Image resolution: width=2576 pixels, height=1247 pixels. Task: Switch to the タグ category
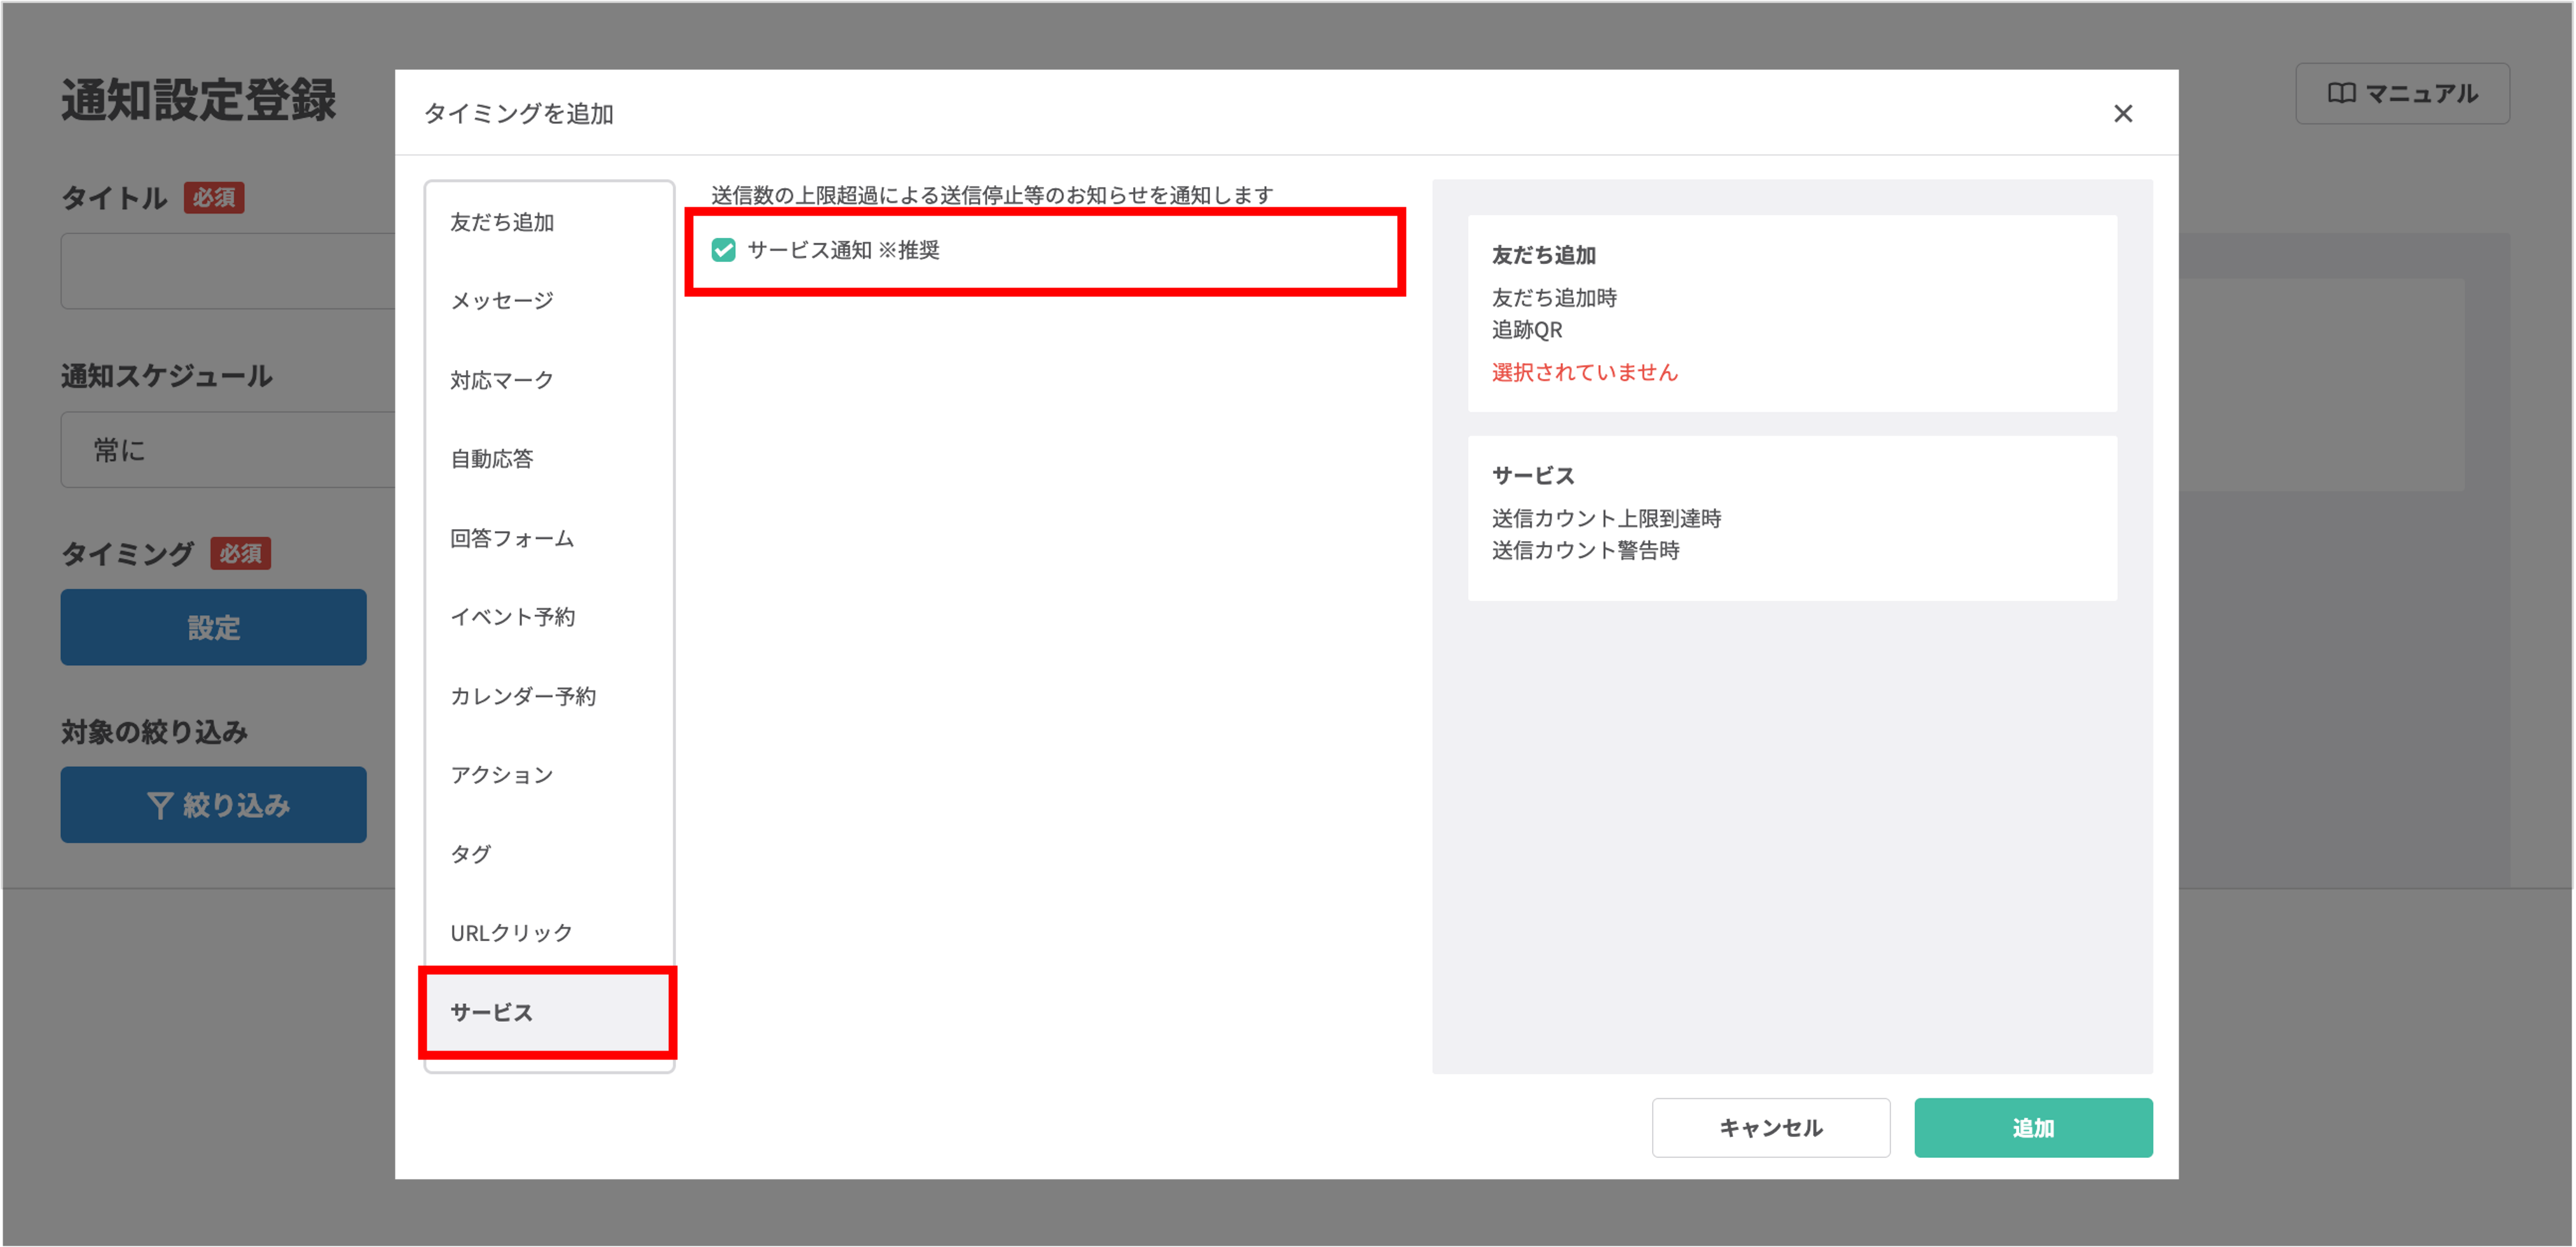pyautogui.click(x=548, y=854)
